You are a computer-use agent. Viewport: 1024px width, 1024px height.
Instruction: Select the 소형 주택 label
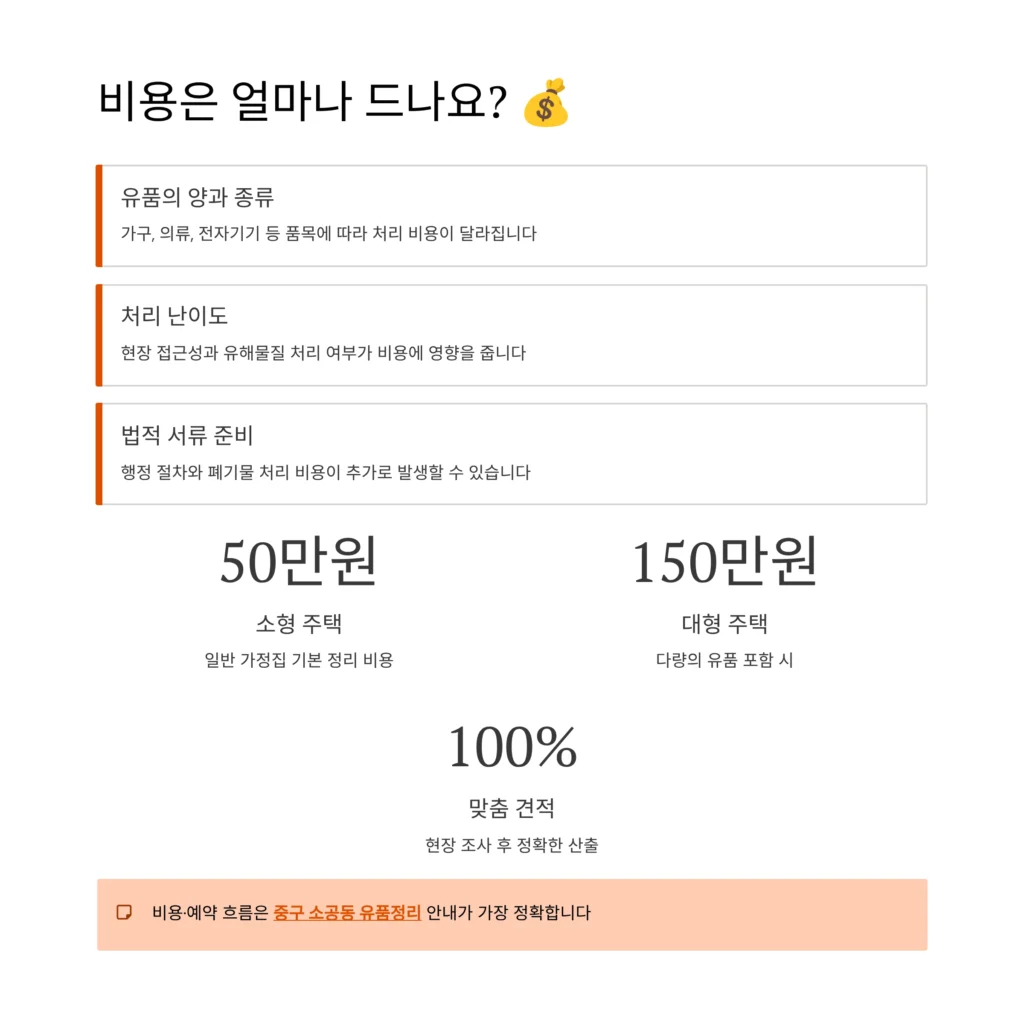coord(298,624)
